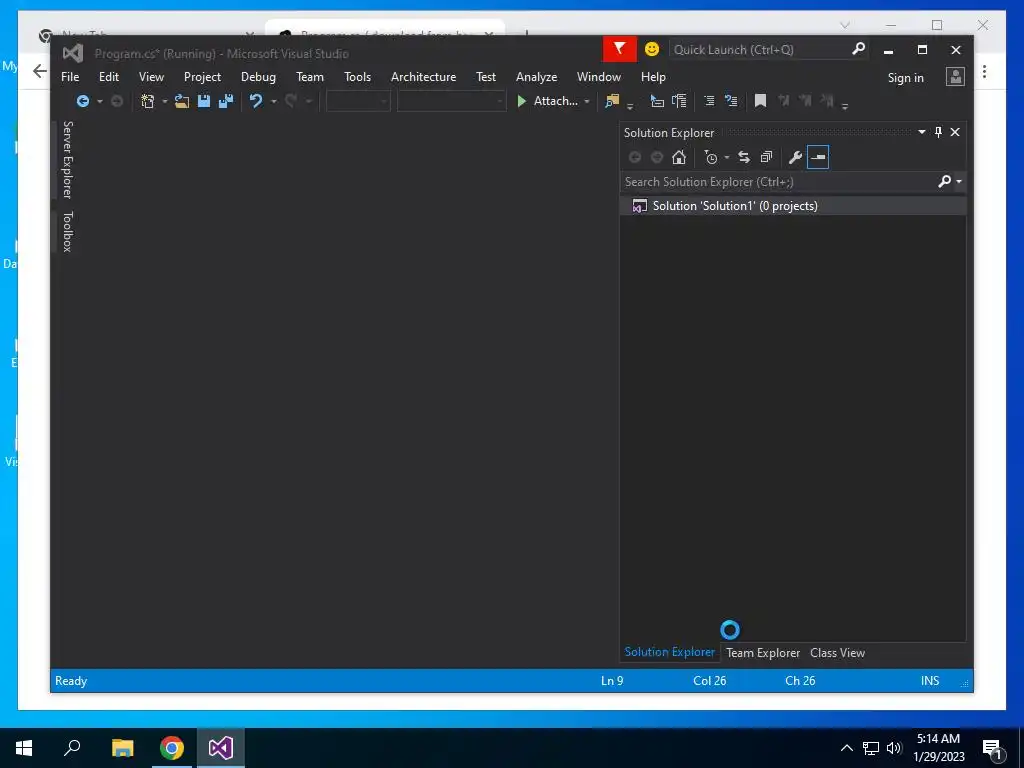
Task: Click Sync with Active Document icon
Action: [744, 157]
